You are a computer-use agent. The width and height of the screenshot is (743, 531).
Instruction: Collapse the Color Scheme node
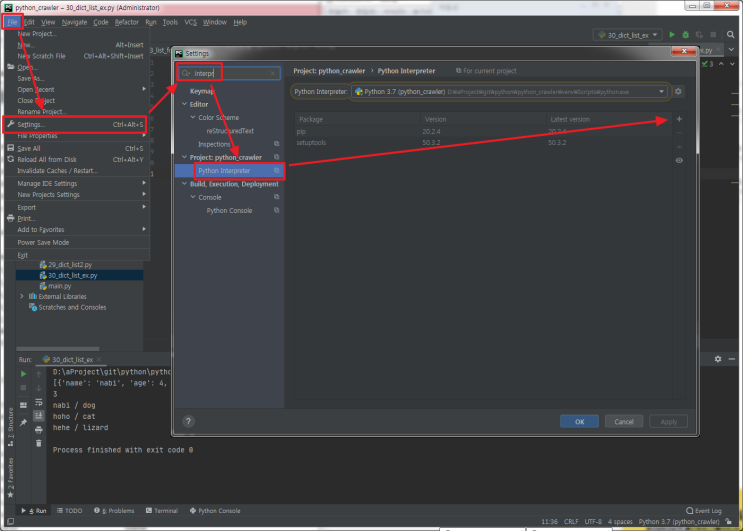[x=193, y=117]
